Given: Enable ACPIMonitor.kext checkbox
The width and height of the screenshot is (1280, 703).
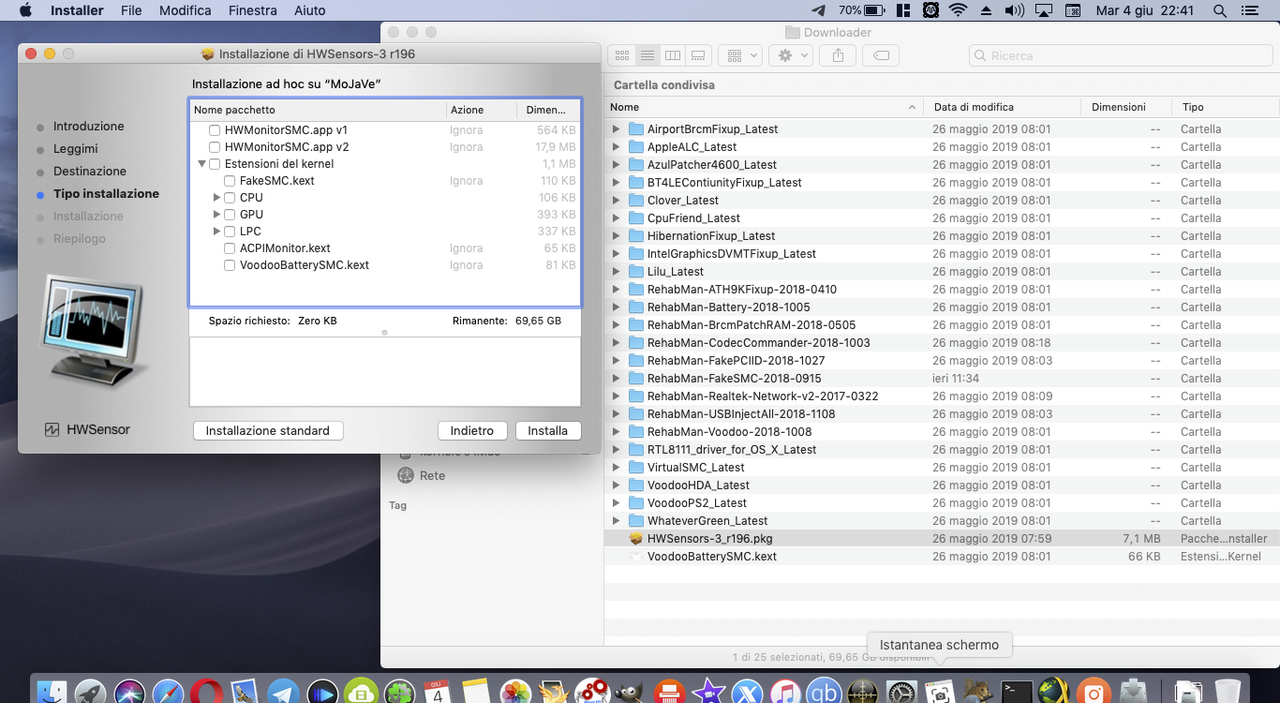Looking at the screenshot, I should tap(230, 248).
